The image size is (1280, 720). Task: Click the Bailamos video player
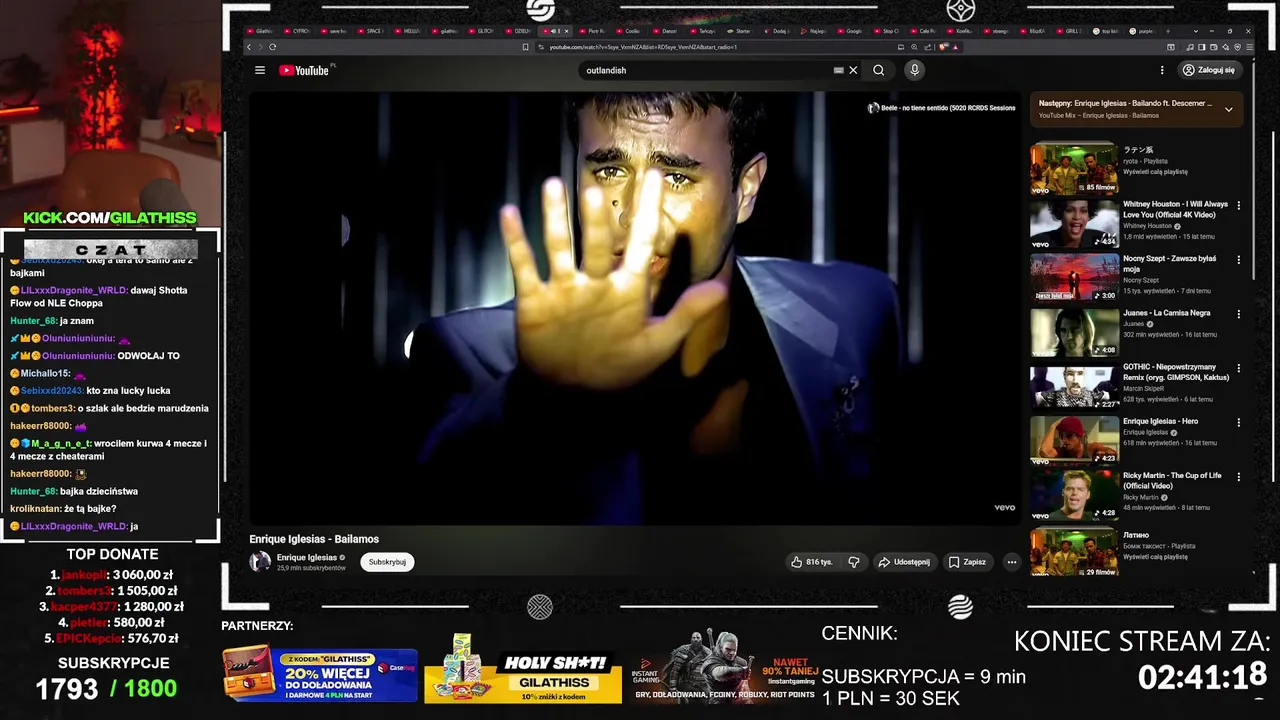click(635, 308)
